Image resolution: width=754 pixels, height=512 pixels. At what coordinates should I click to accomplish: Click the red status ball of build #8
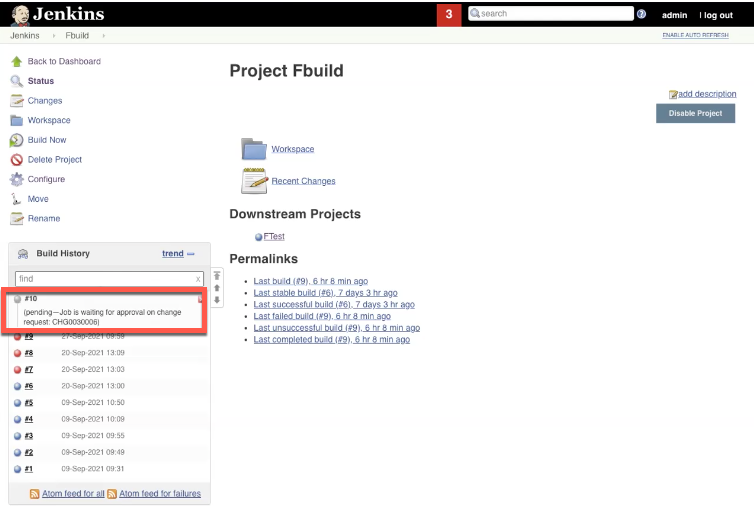(18, 353)
